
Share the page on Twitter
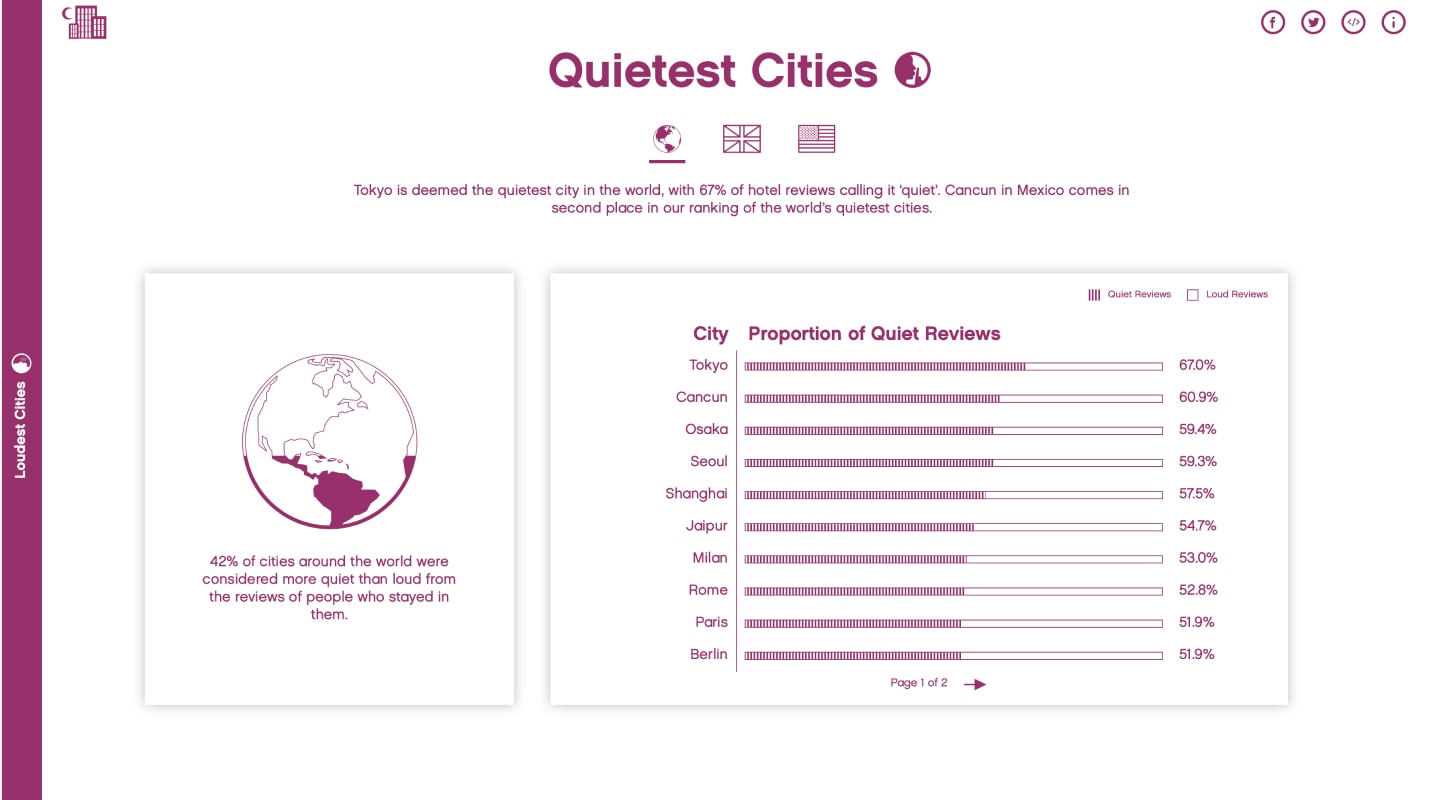tap(1313, 22)
